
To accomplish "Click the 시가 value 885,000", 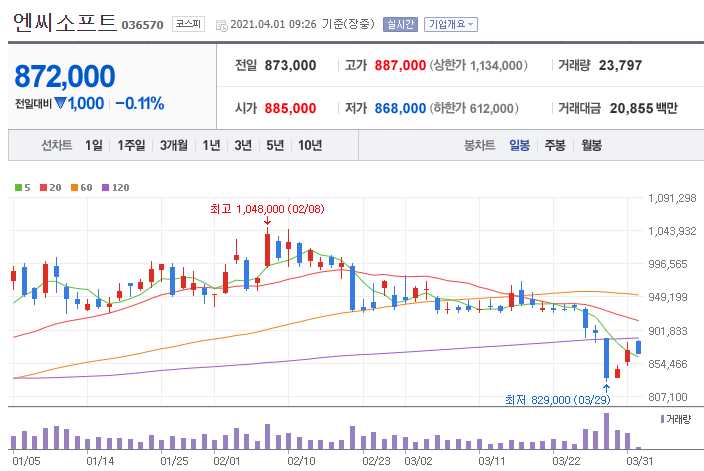I will pos(290,108).
